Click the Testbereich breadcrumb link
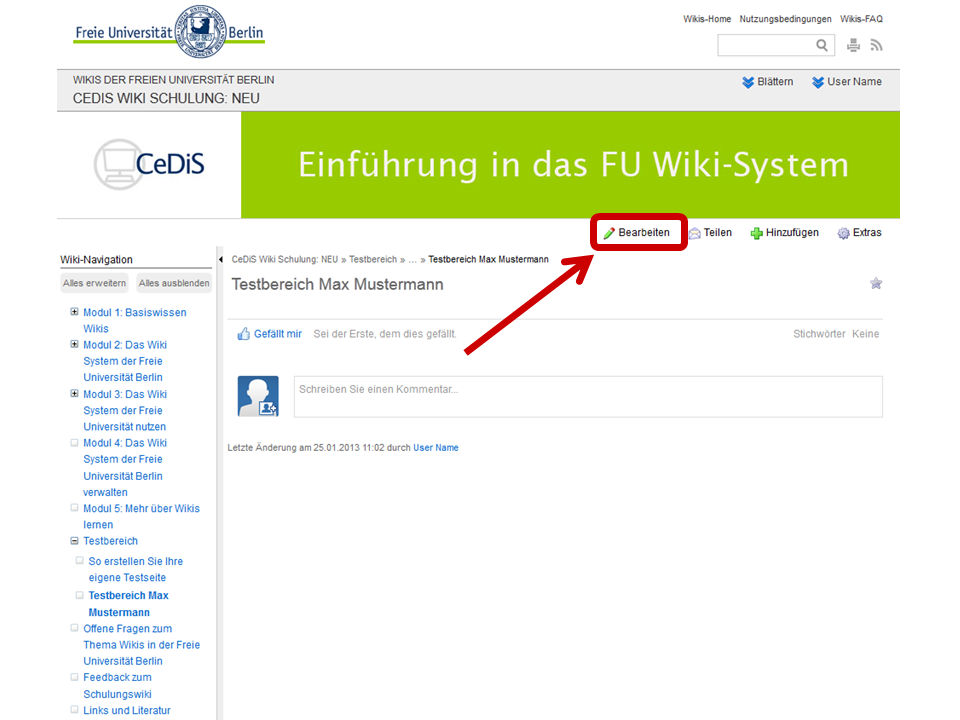Image resolution: width=960 pixels, height=720 pixels. click(x=373, y=260)
